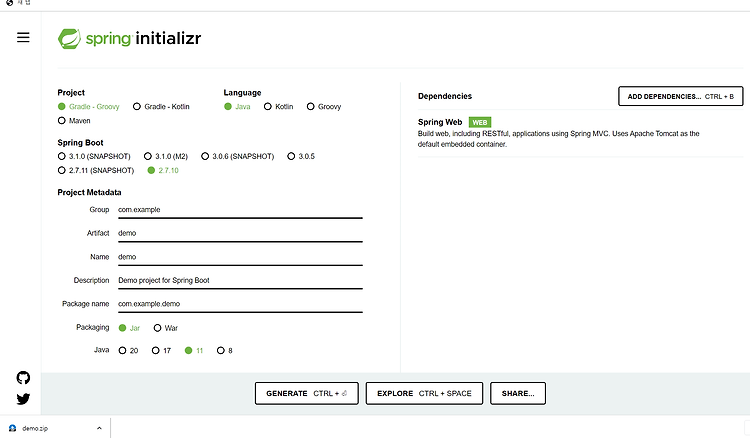Screen dimensions: 750x438
Task: Set packaging to Jar
Action: tap(129, 328)
